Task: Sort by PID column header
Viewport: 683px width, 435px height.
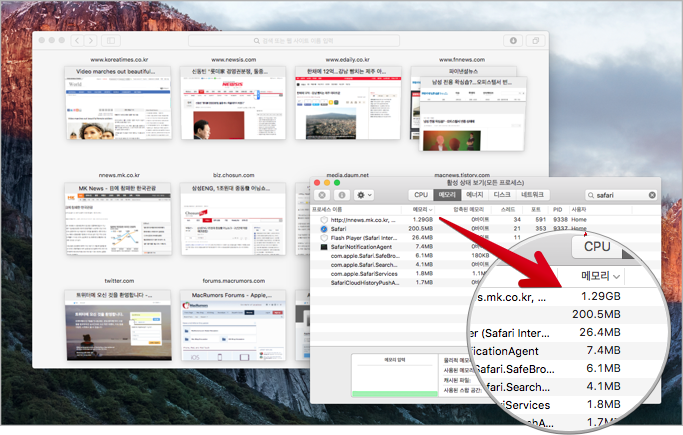Action: pos(558,209)
